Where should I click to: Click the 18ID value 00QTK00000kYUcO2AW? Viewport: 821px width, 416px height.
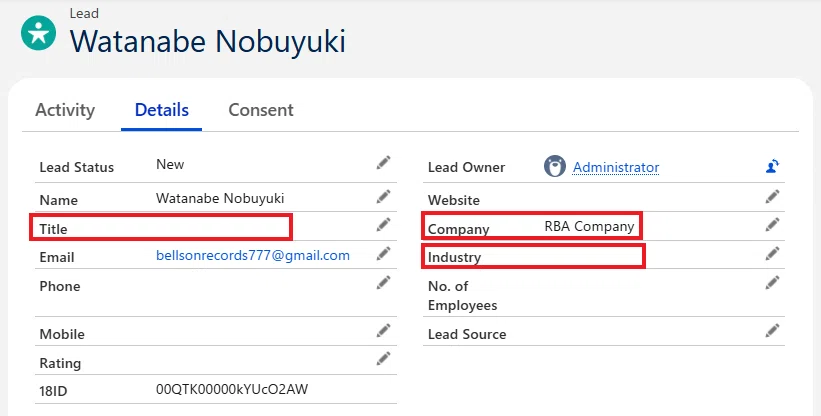[x=232, y=389]
